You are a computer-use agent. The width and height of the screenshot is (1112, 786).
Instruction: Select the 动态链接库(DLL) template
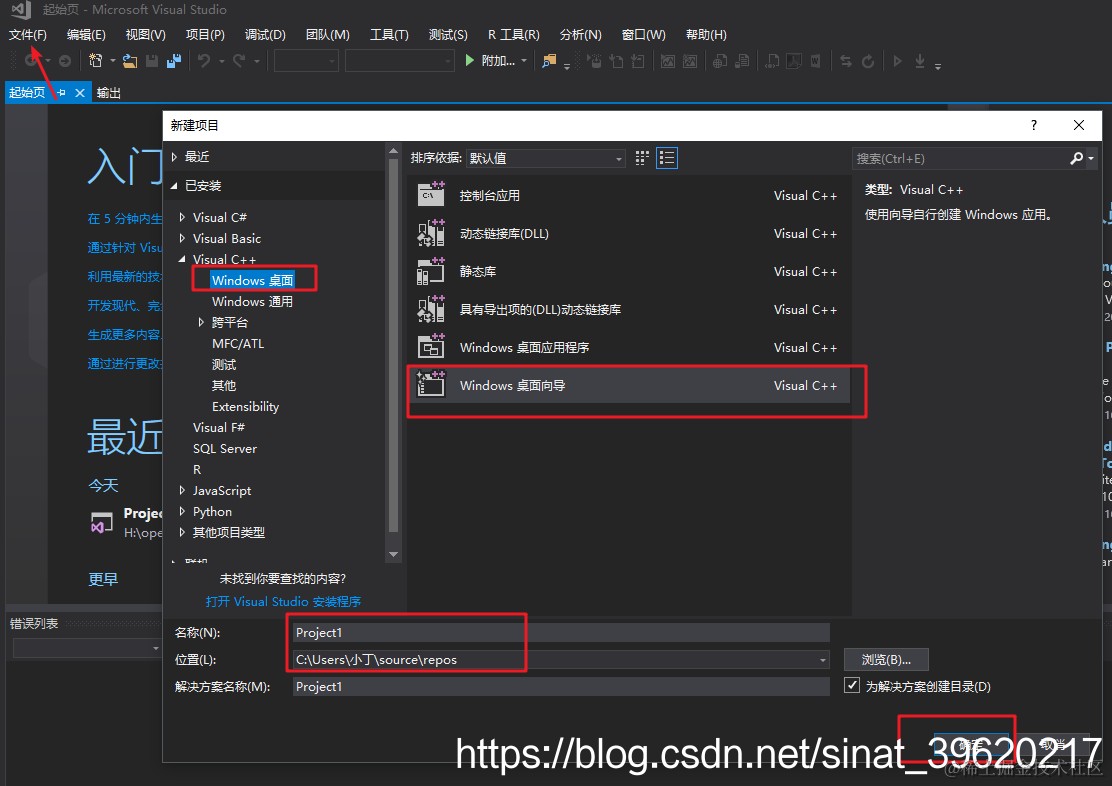629,233
